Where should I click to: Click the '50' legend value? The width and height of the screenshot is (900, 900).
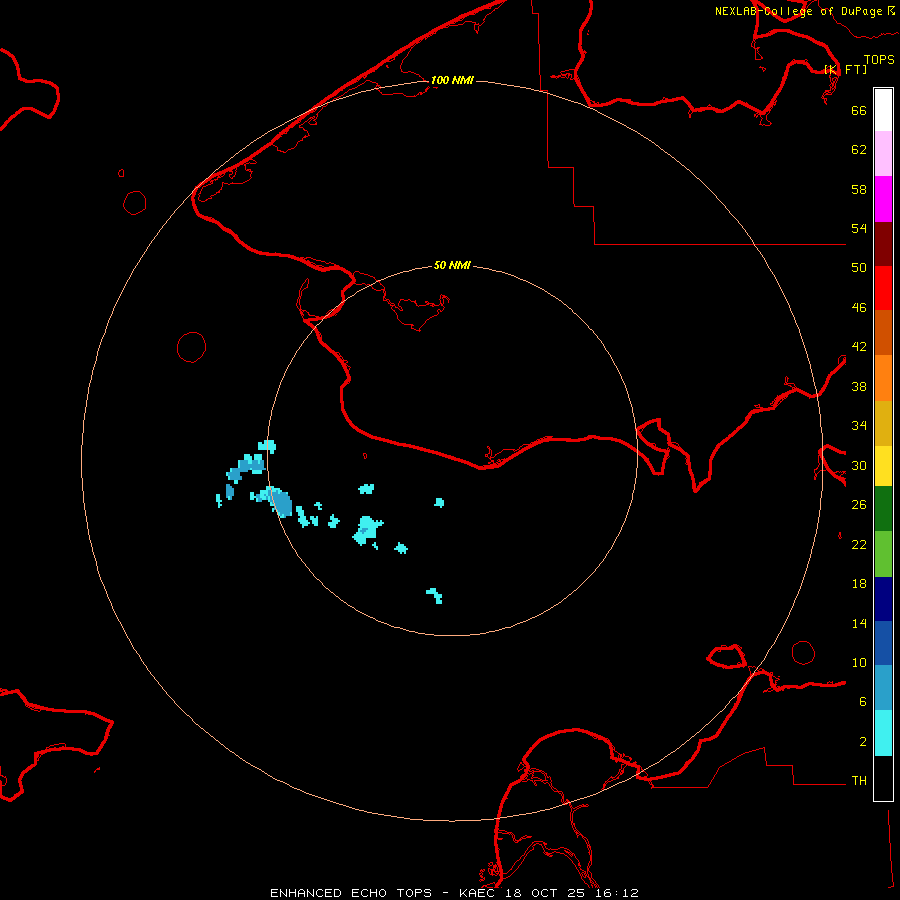click(859, 268)
